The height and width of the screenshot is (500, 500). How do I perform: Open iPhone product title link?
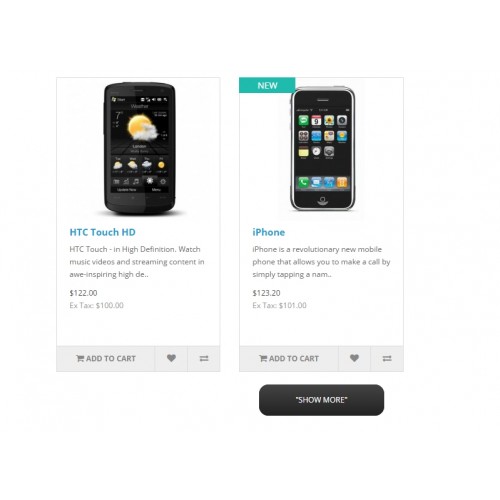(x=269, y=232)
